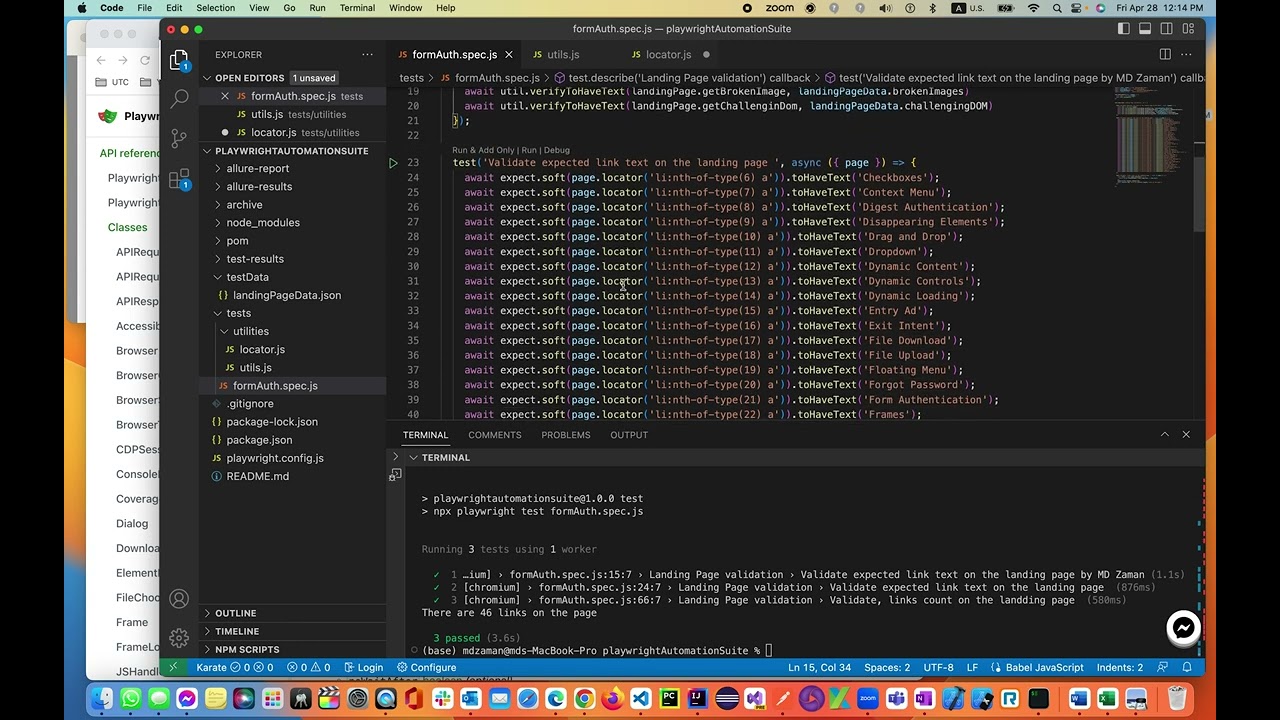Open the Extensions view
Screen dimensions: 1280x720
click(x=179, y=179)
